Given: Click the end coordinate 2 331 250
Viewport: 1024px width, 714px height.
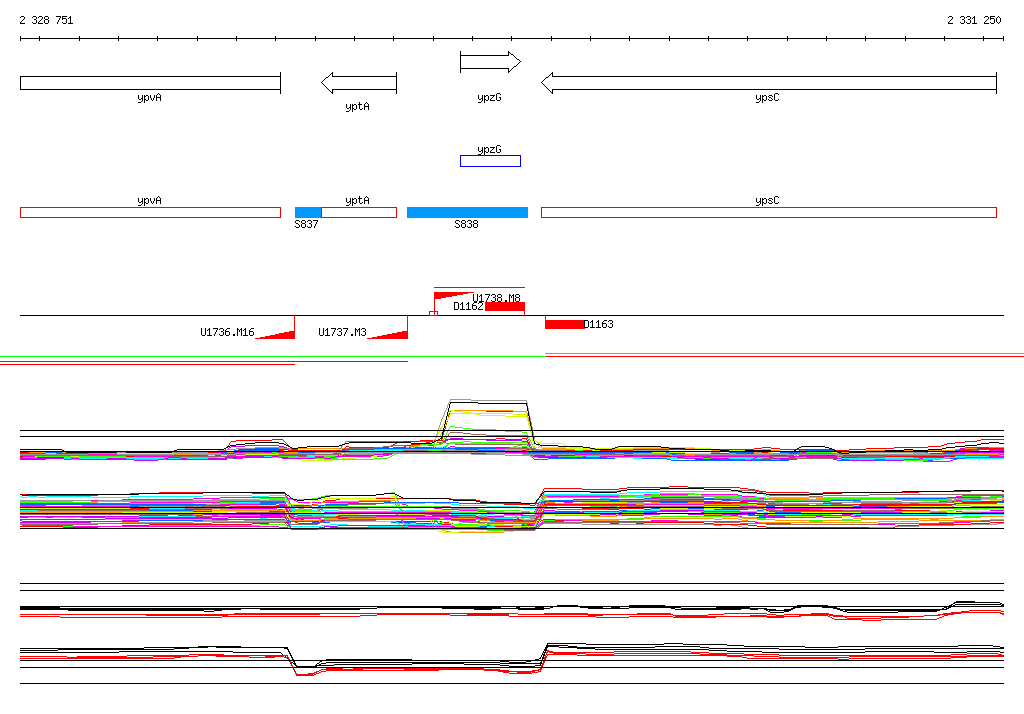Looking at the screenshot, I should (x=974, y=20).
